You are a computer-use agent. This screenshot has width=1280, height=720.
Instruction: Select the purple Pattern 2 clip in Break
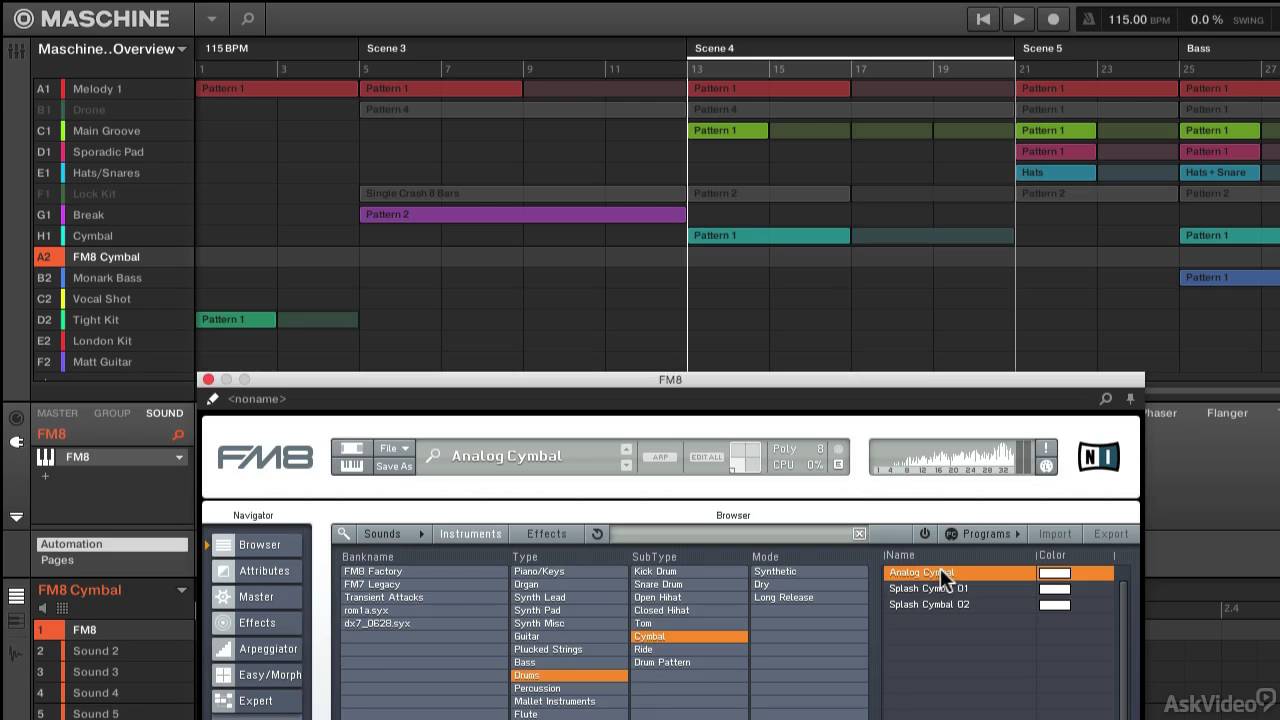[523, 214]
